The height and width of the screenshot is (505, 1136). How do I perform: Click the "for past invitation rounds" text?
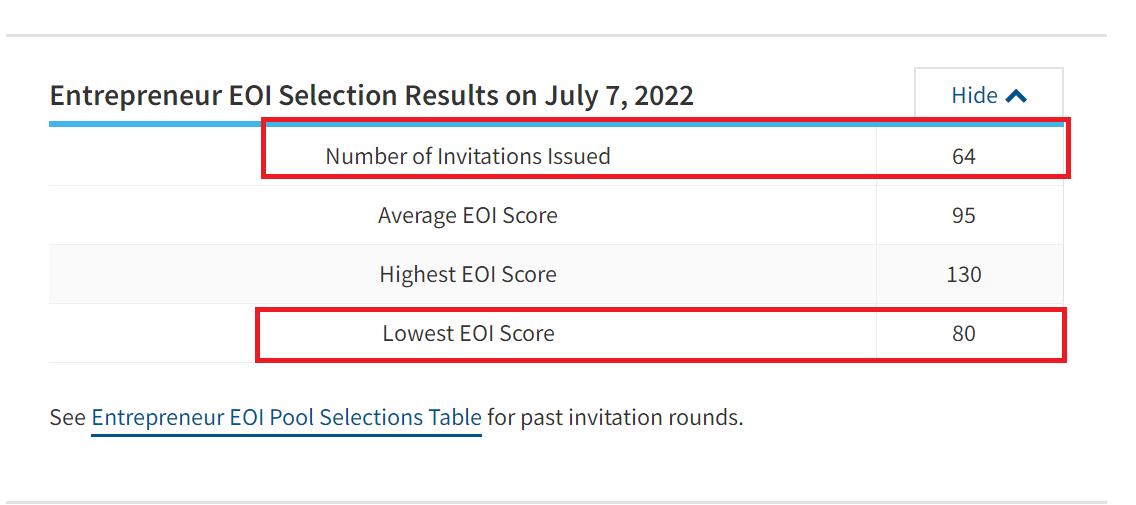pos(615,417)
